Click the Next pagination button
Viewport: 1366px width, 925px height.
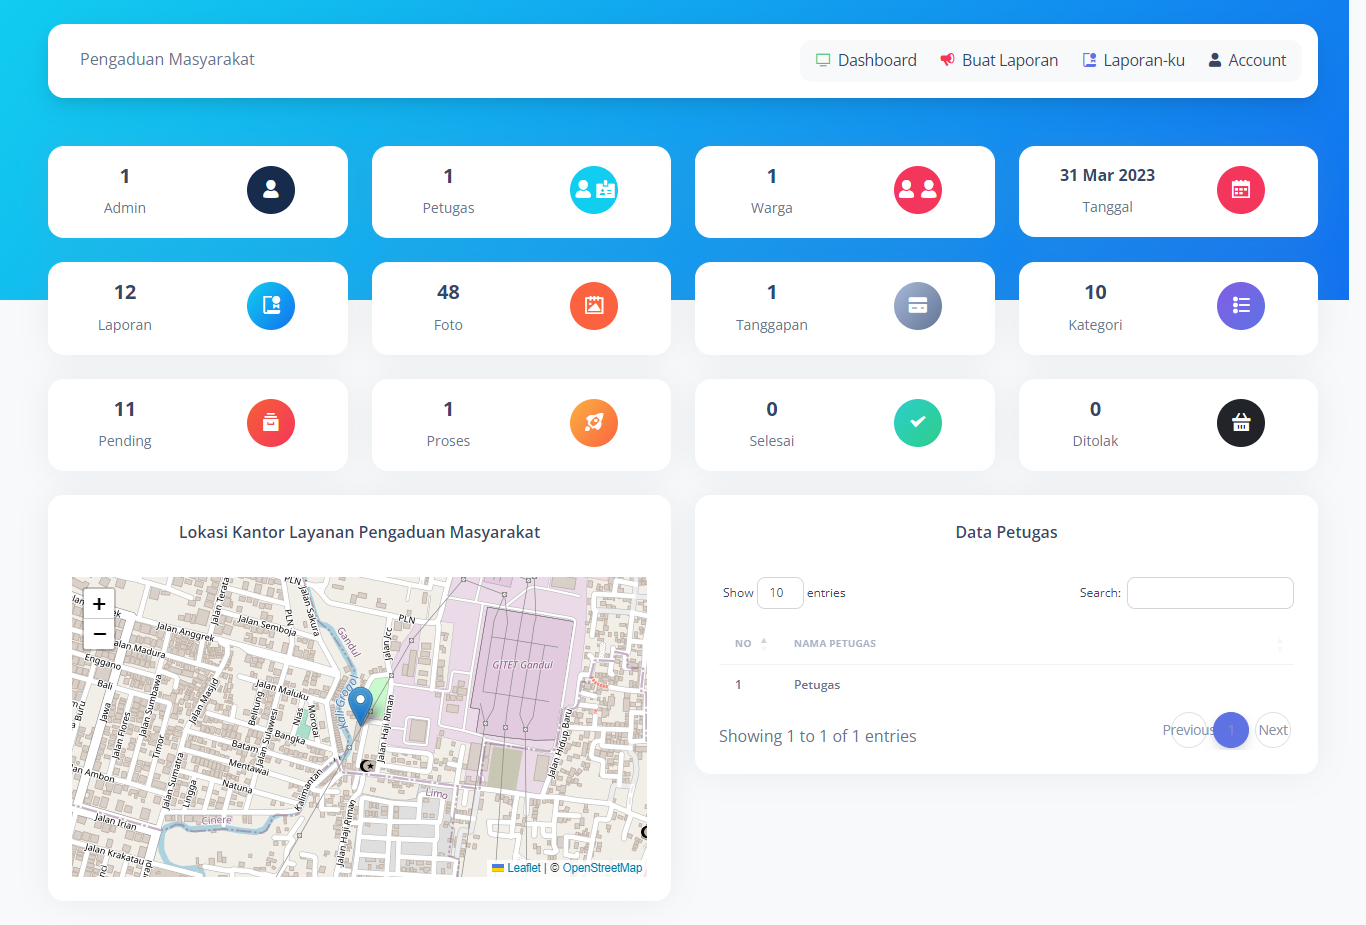pos(1272,730)
